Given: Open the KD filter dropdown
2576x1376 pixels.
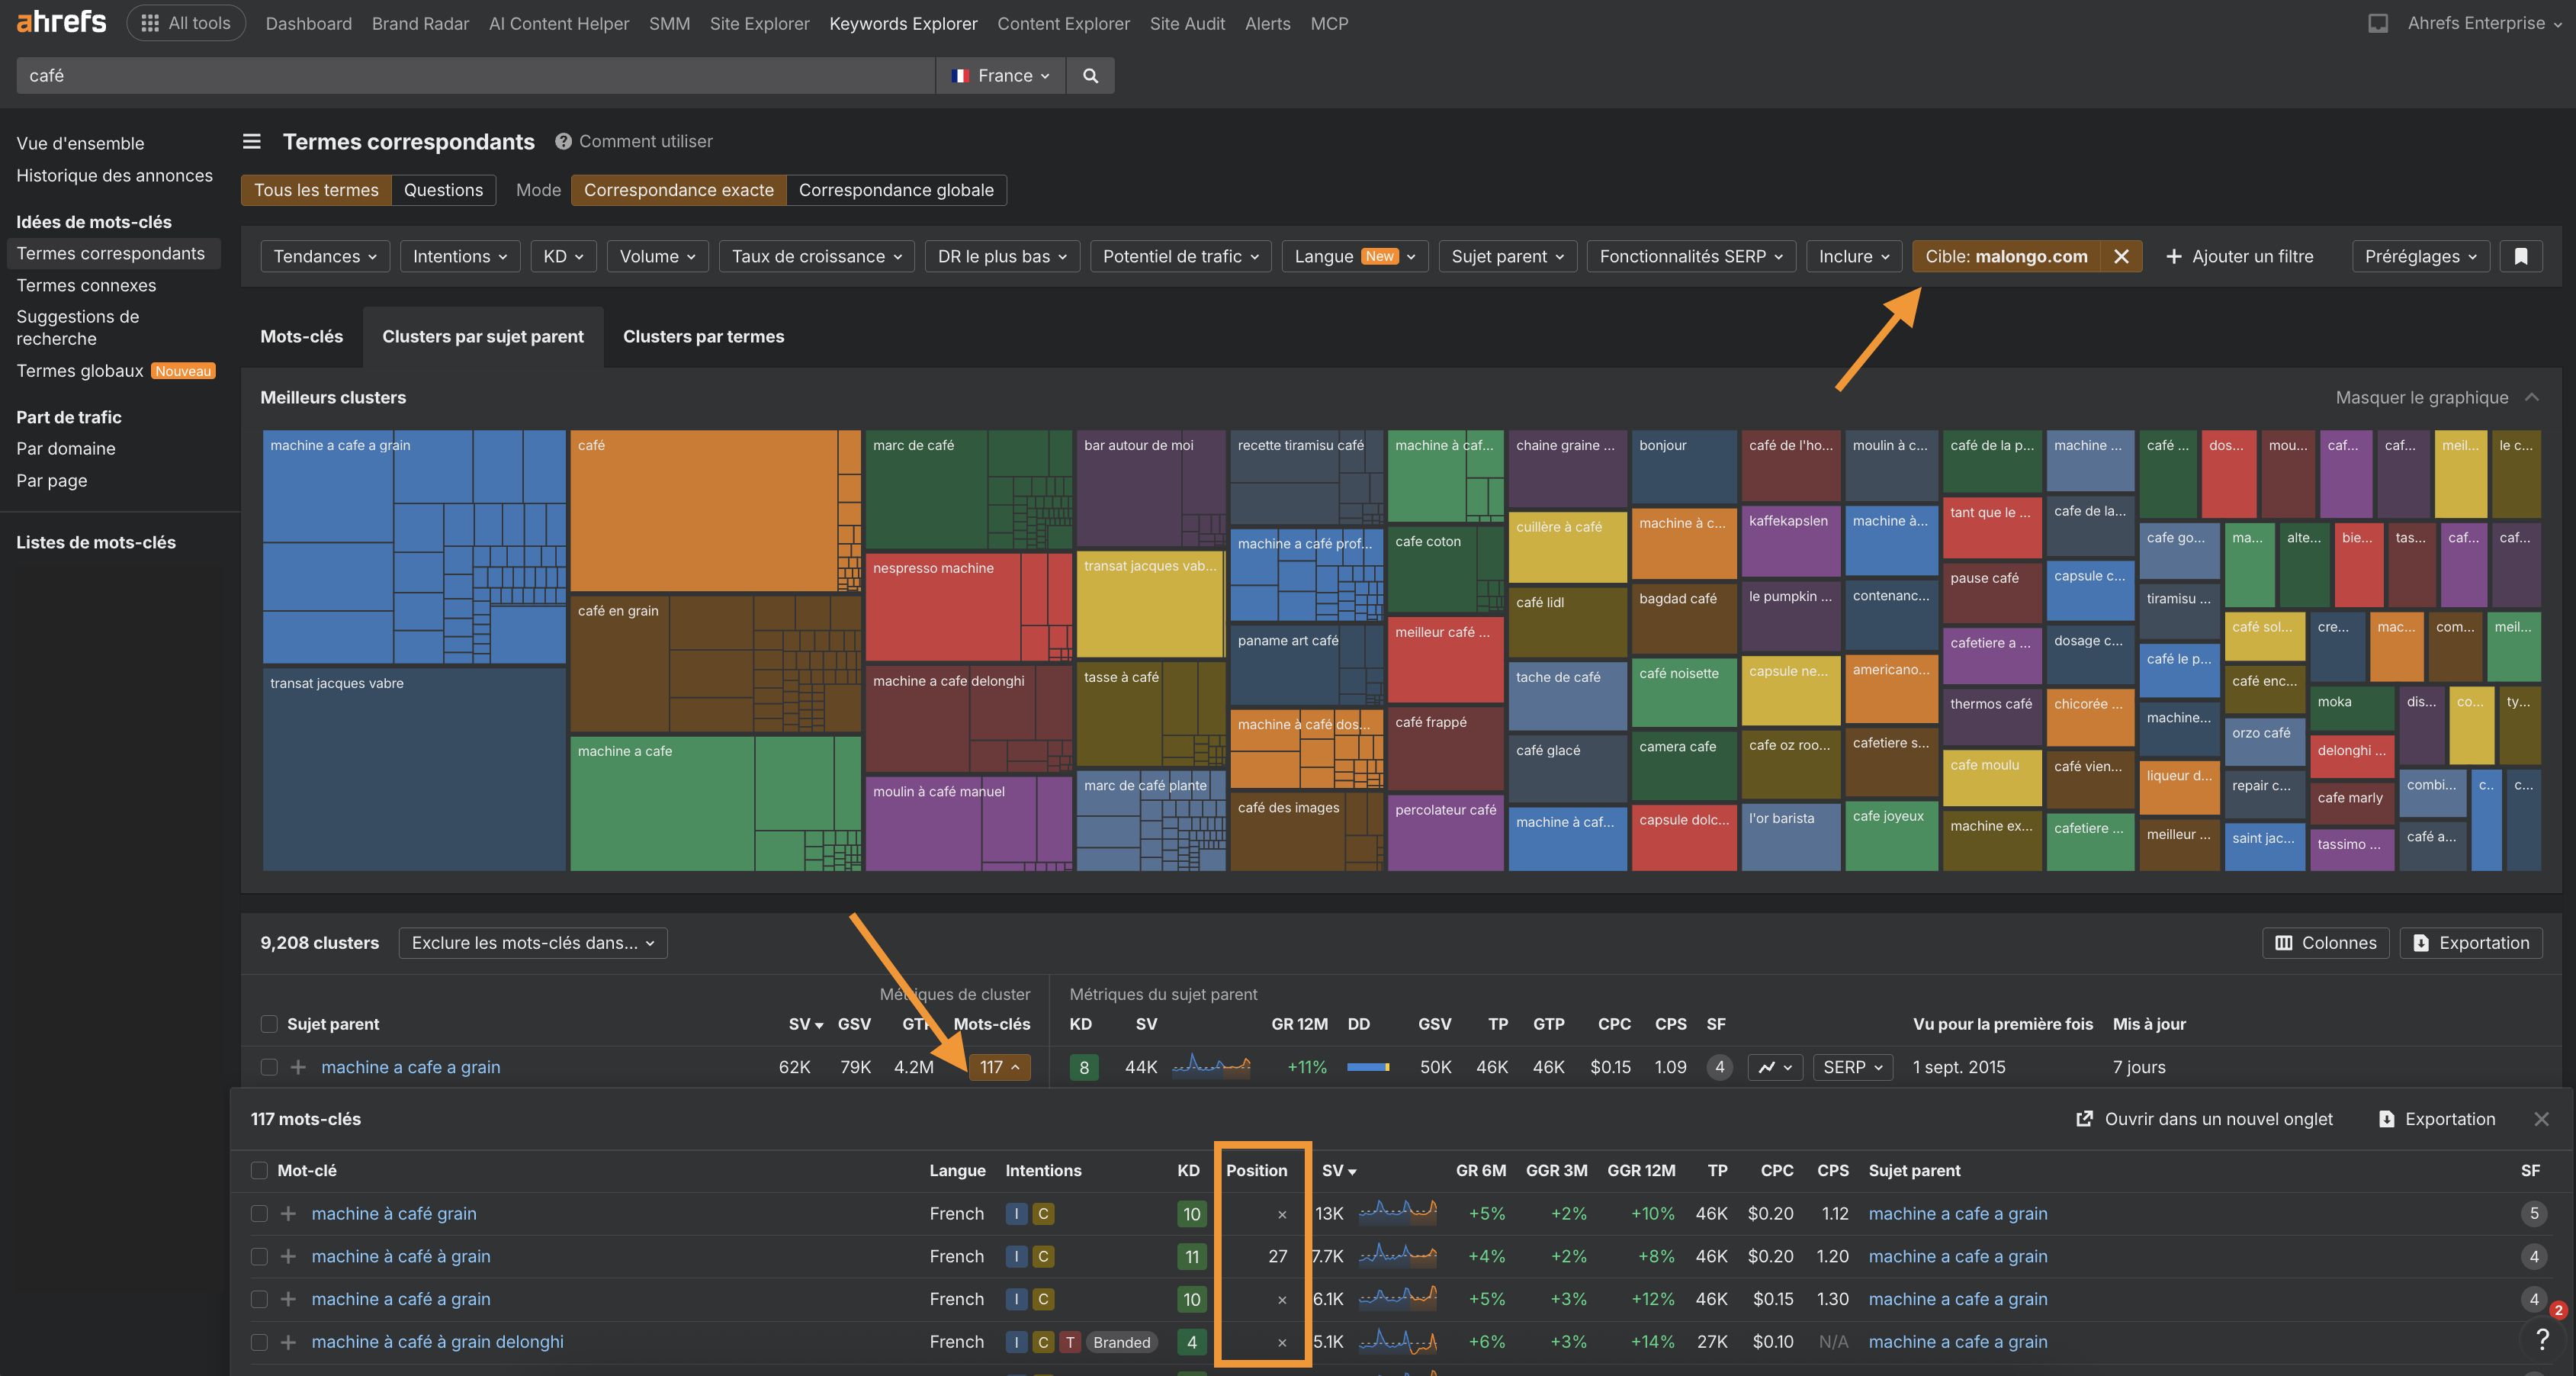Looking at the screenshot, I should point(562,256).
